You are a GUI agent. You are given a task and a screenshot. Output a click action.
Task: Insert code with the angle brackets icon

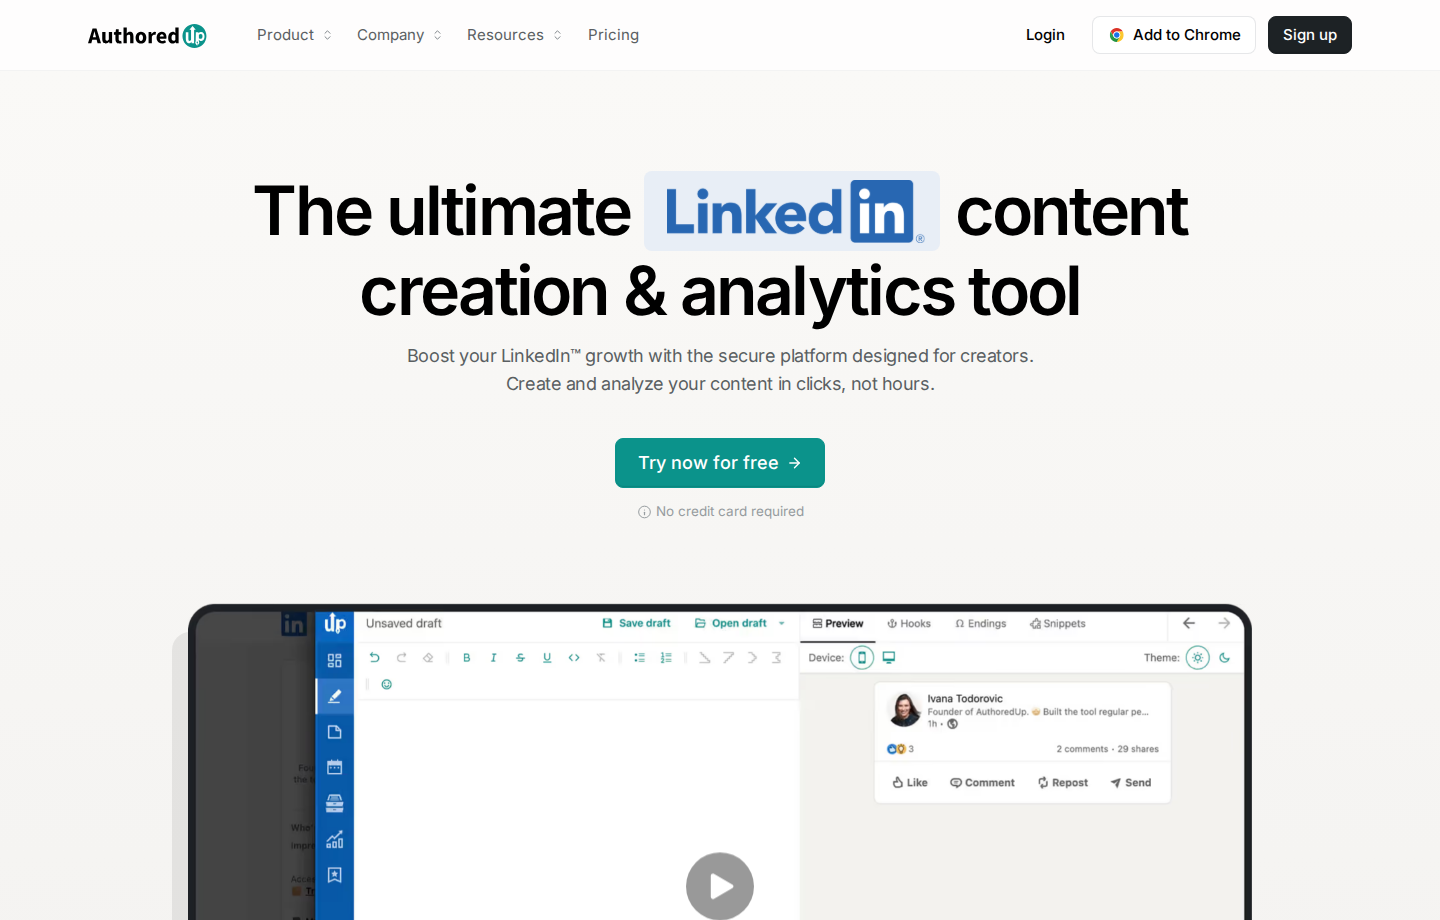(x=574, y=658)
